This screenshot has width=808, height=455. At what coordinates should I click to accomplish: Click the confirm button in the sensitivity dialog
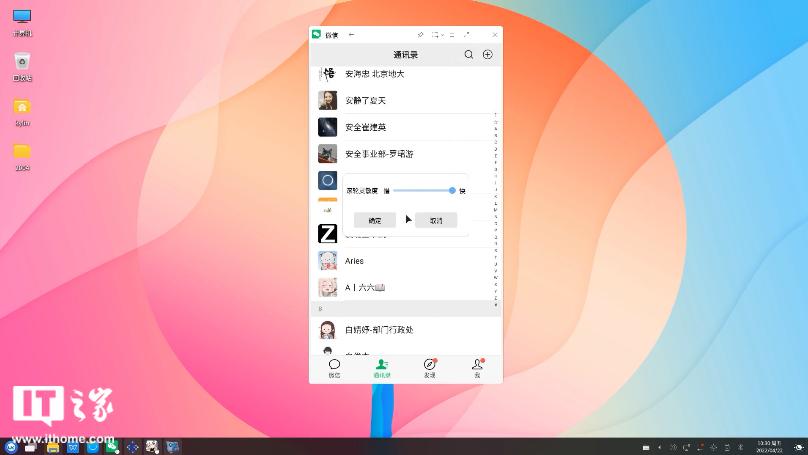coord(375,220)
